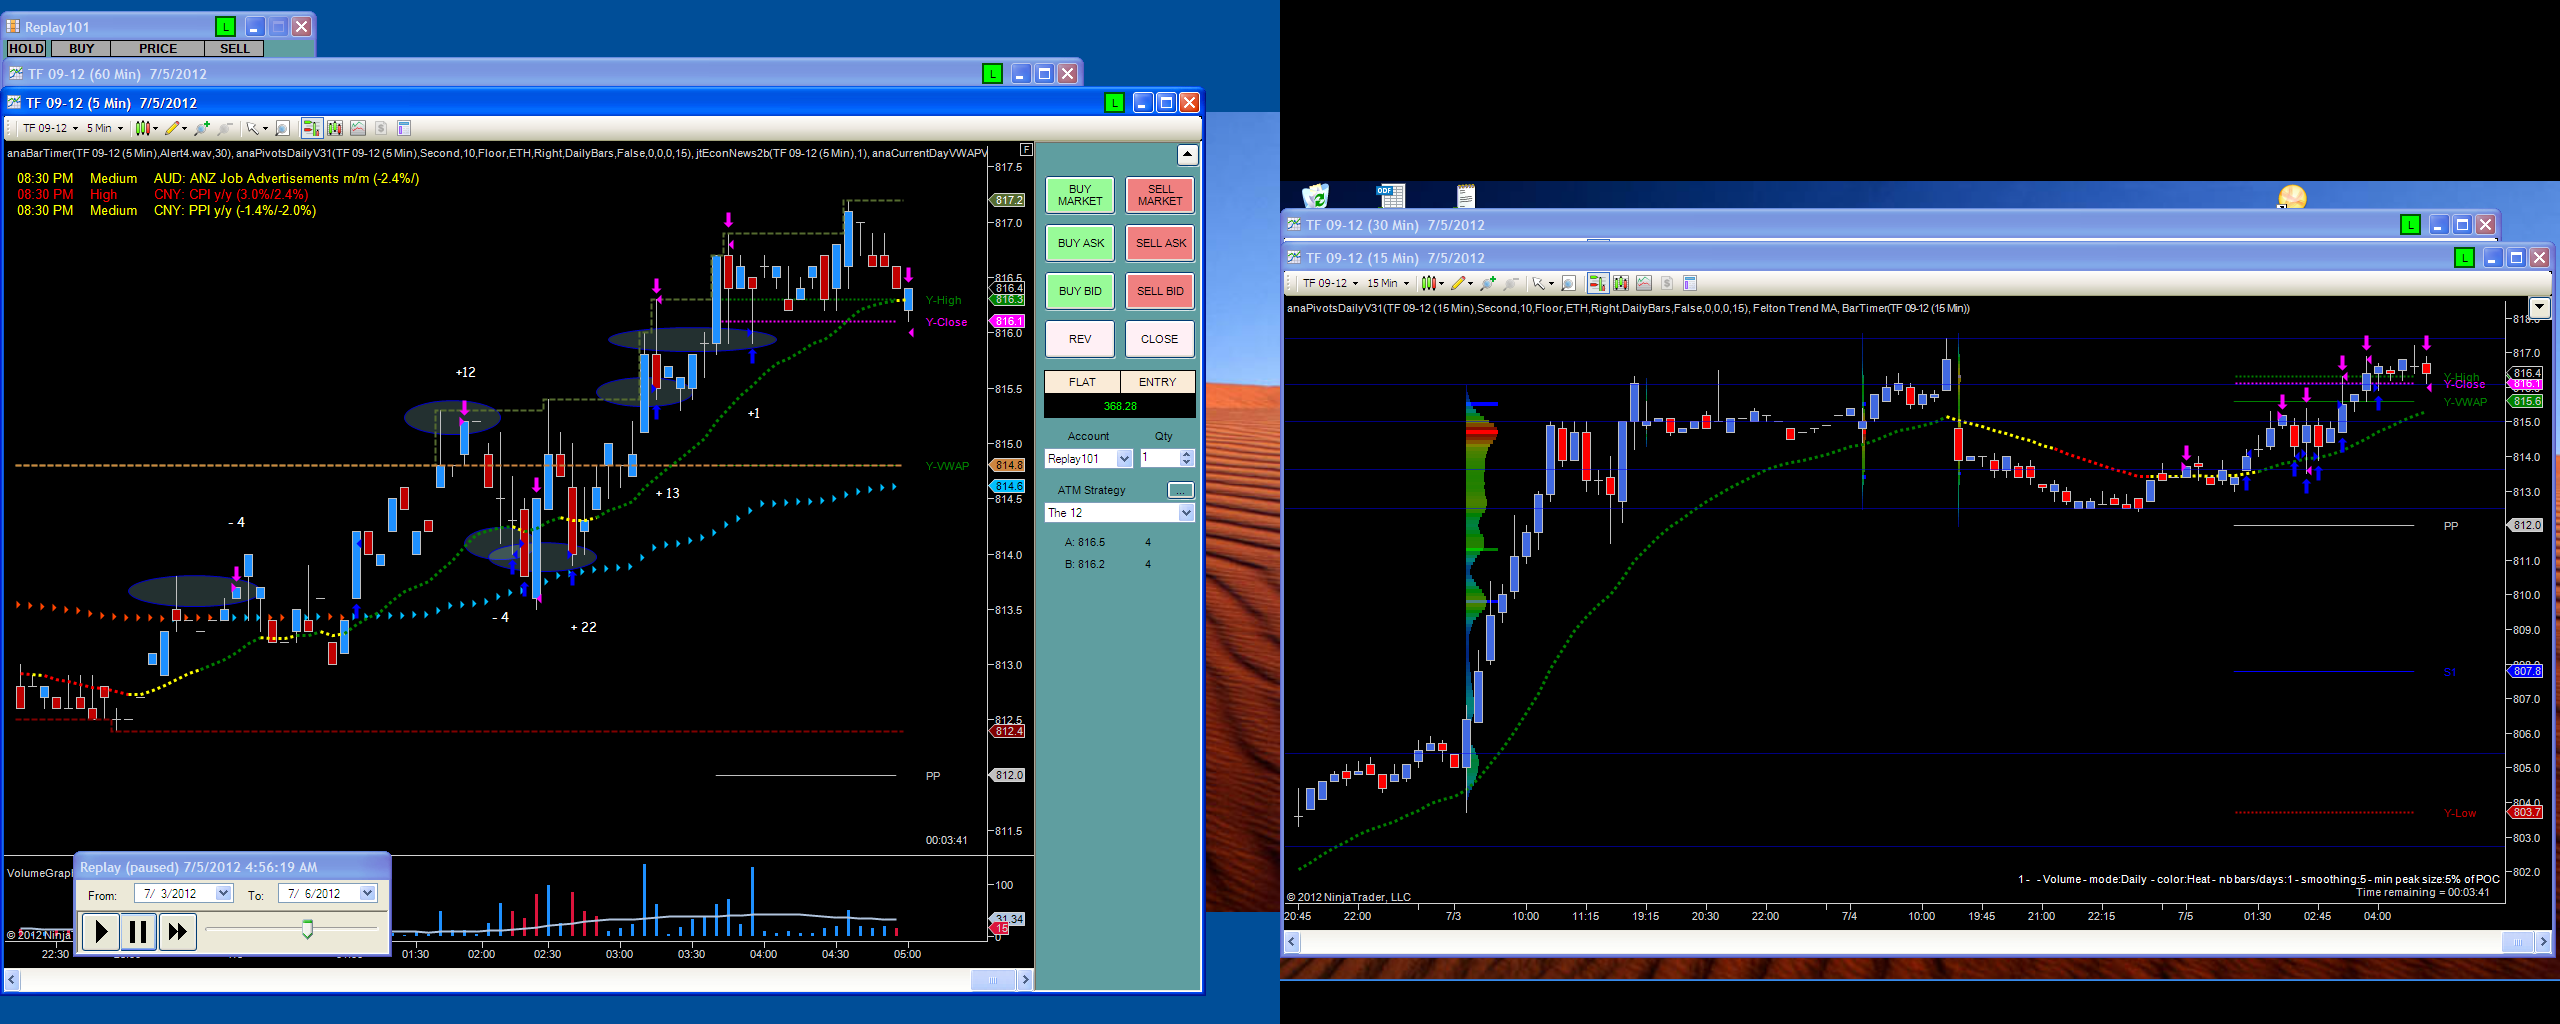The image size is (2560, 1024).
Task: Collapse the Chart Trader panel arrow
Action: (1187, 154)
